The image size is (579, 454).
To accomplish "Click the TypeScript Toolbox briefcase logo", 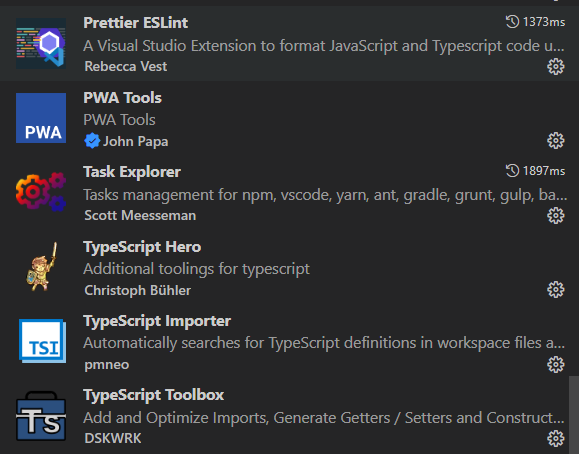I will [41, 416].
